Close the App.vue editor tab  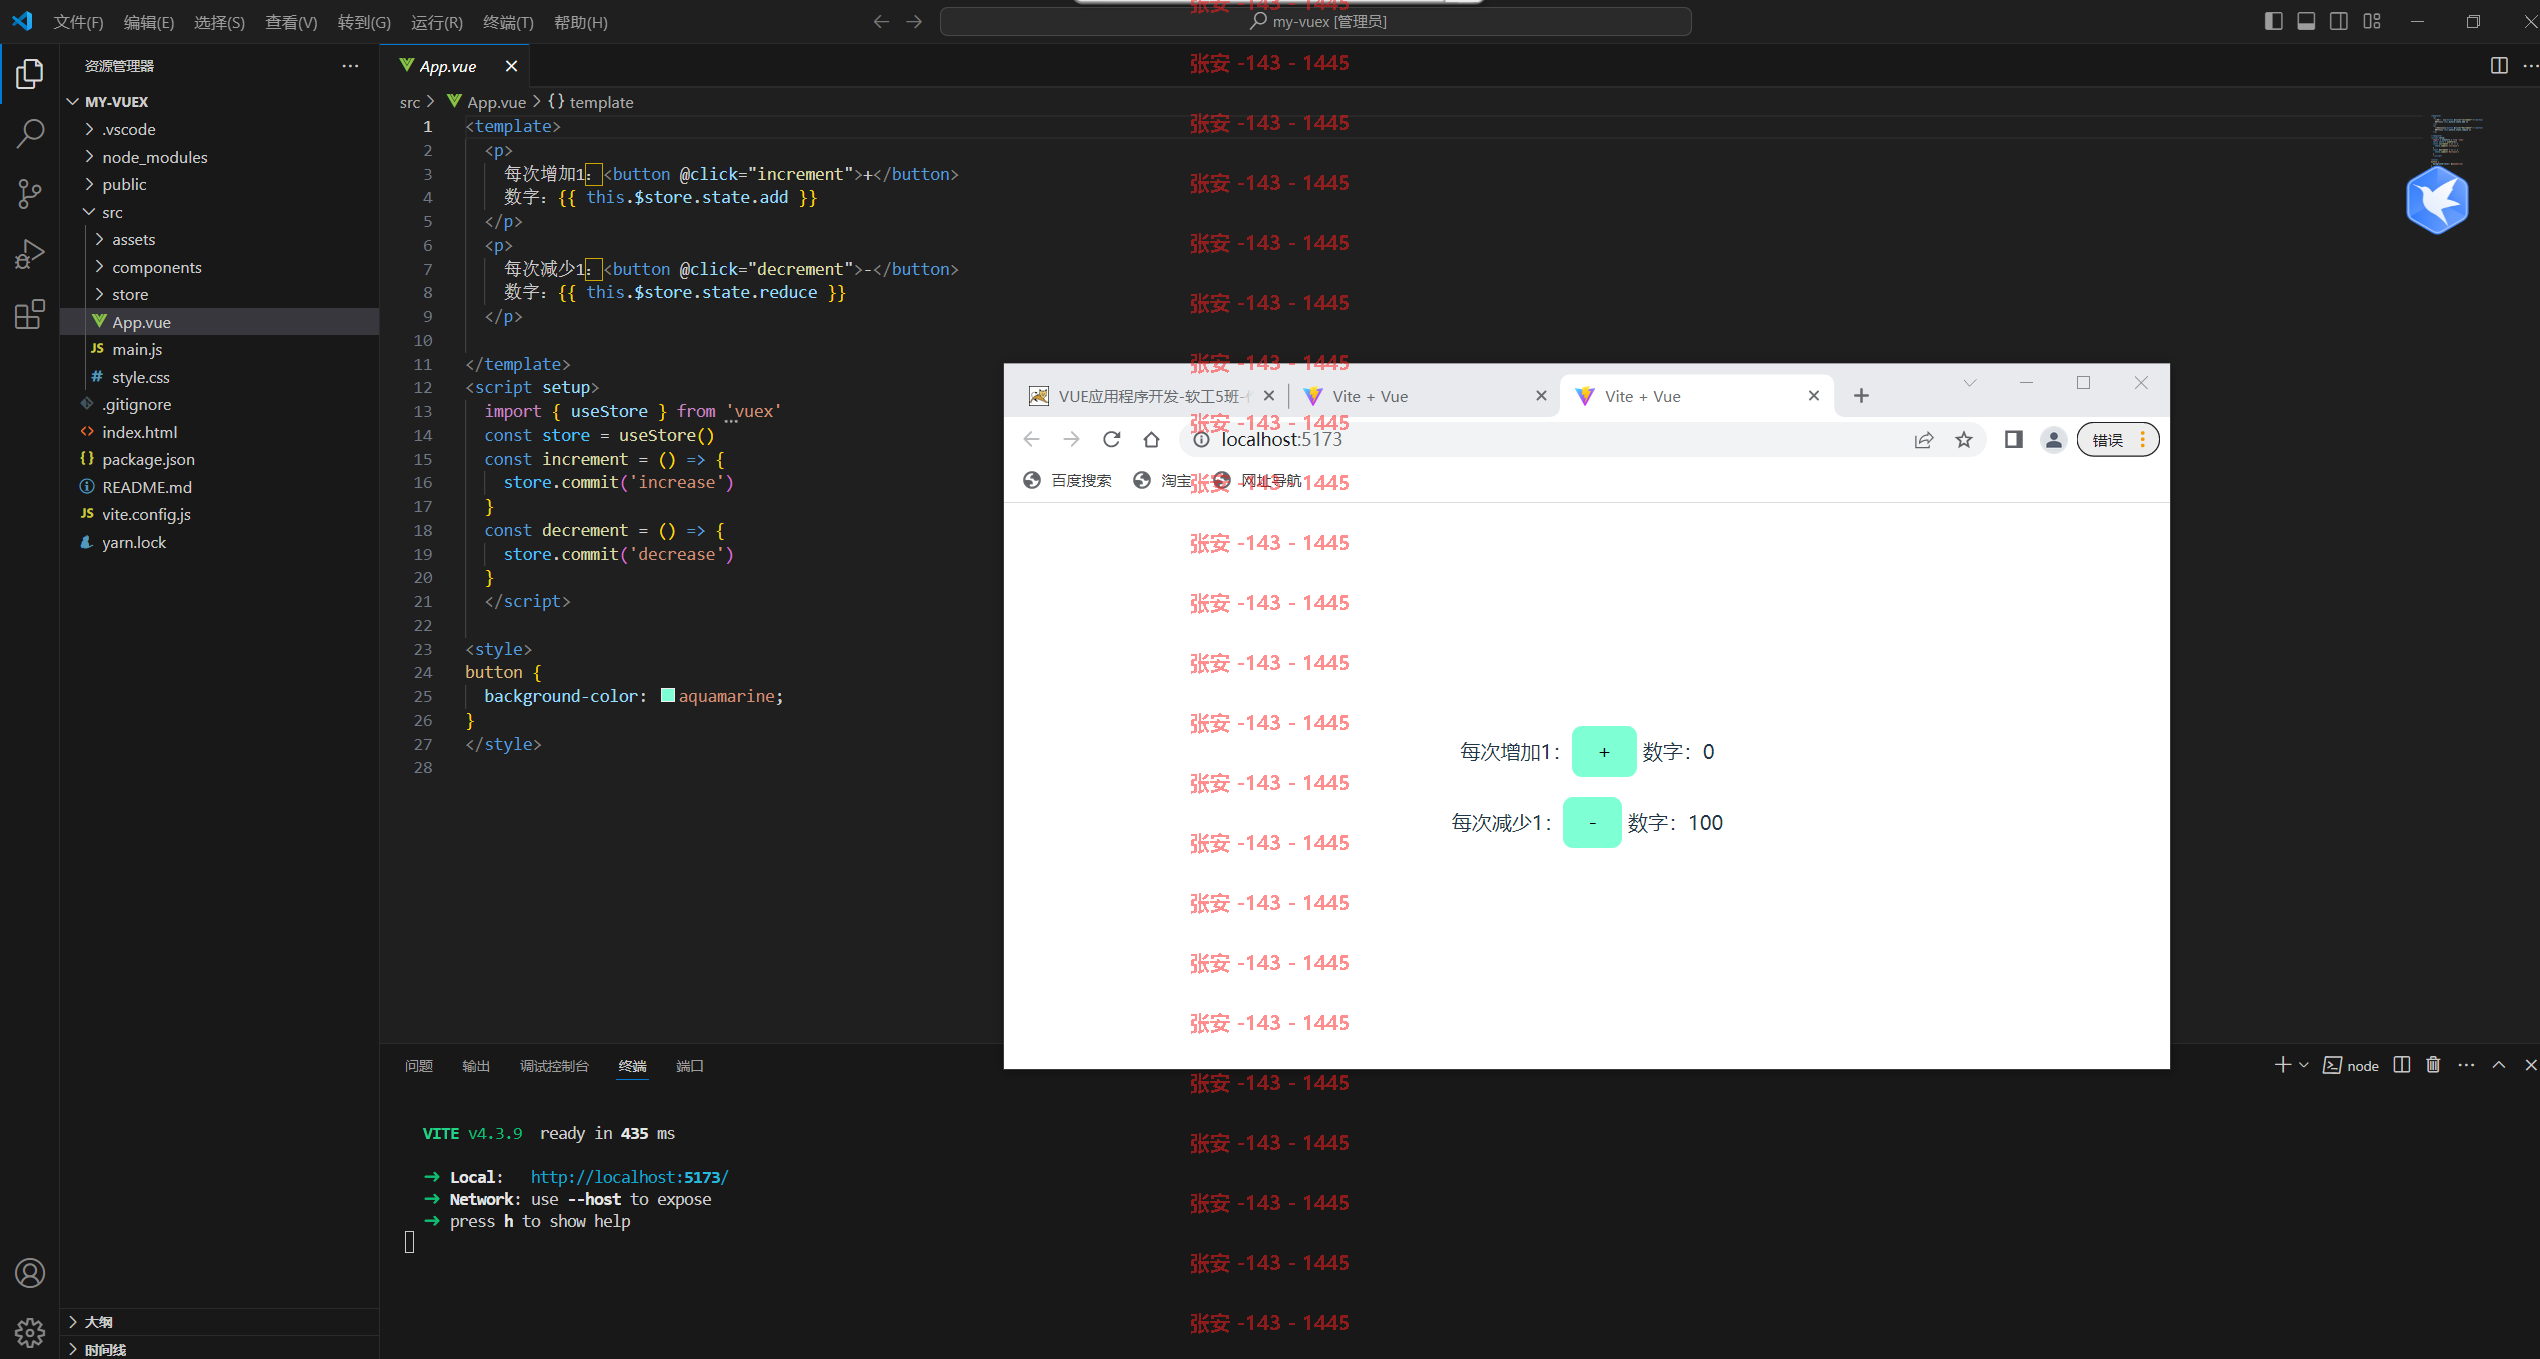[511, 66]
